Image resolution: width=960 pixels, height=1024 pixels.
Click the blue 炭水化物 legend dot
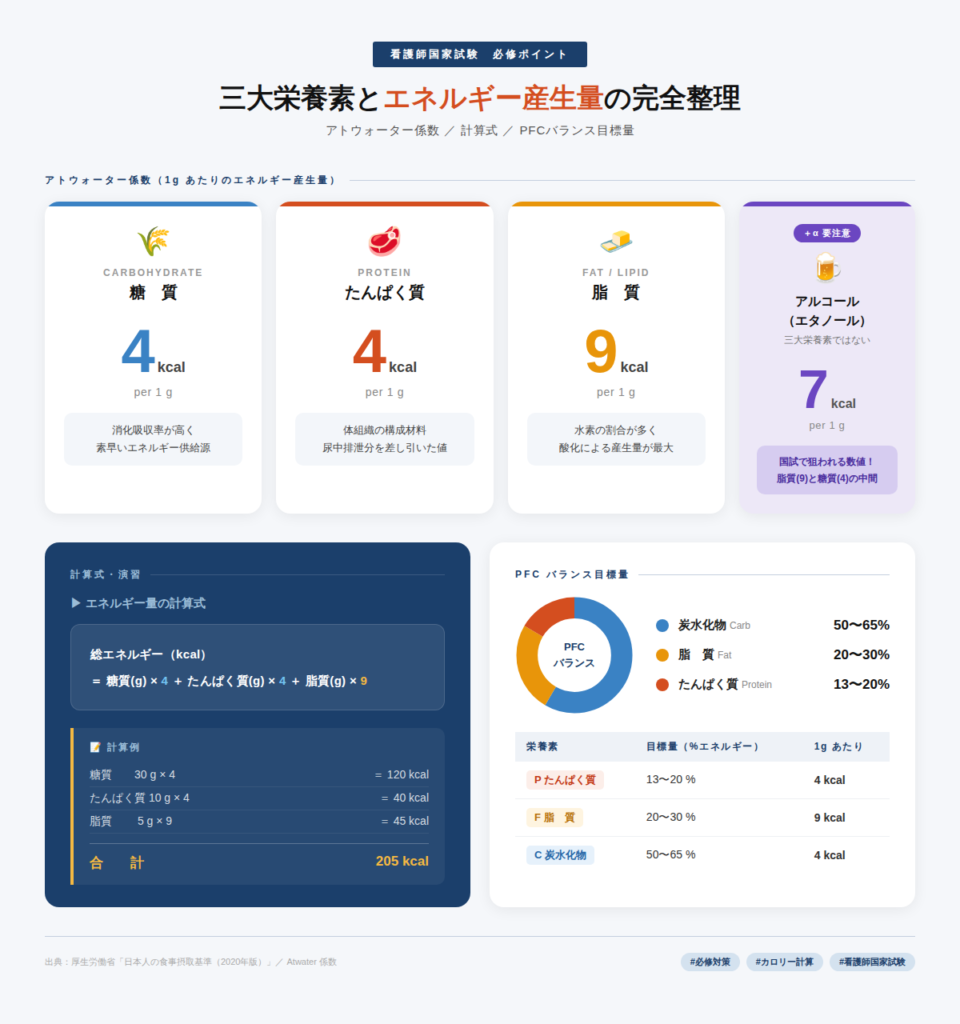point(662,625)
